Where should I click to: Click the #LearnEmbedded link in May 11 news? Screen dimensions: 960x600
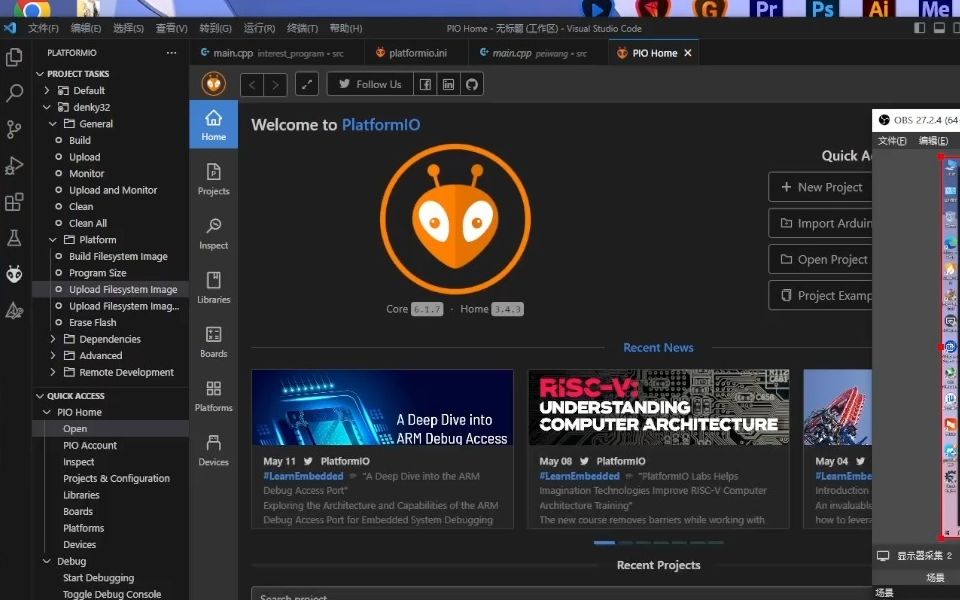click(303, 476)
